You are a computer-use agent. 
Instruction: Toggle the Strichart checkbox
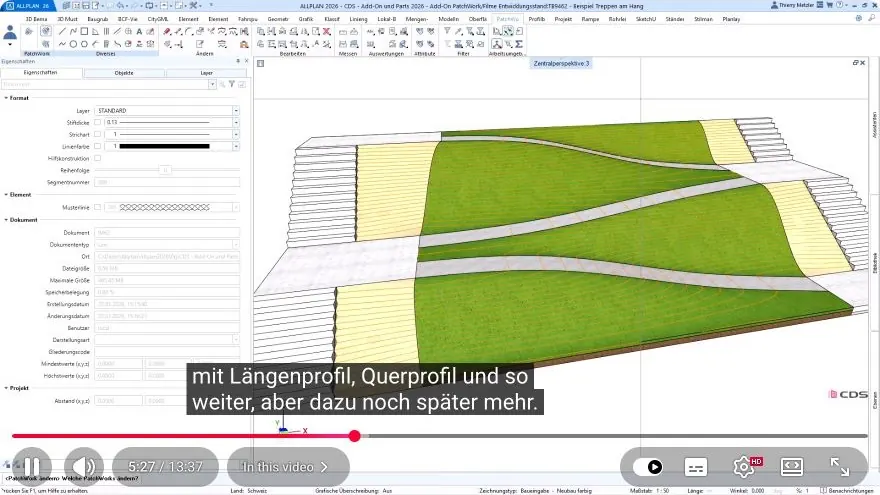98,134
